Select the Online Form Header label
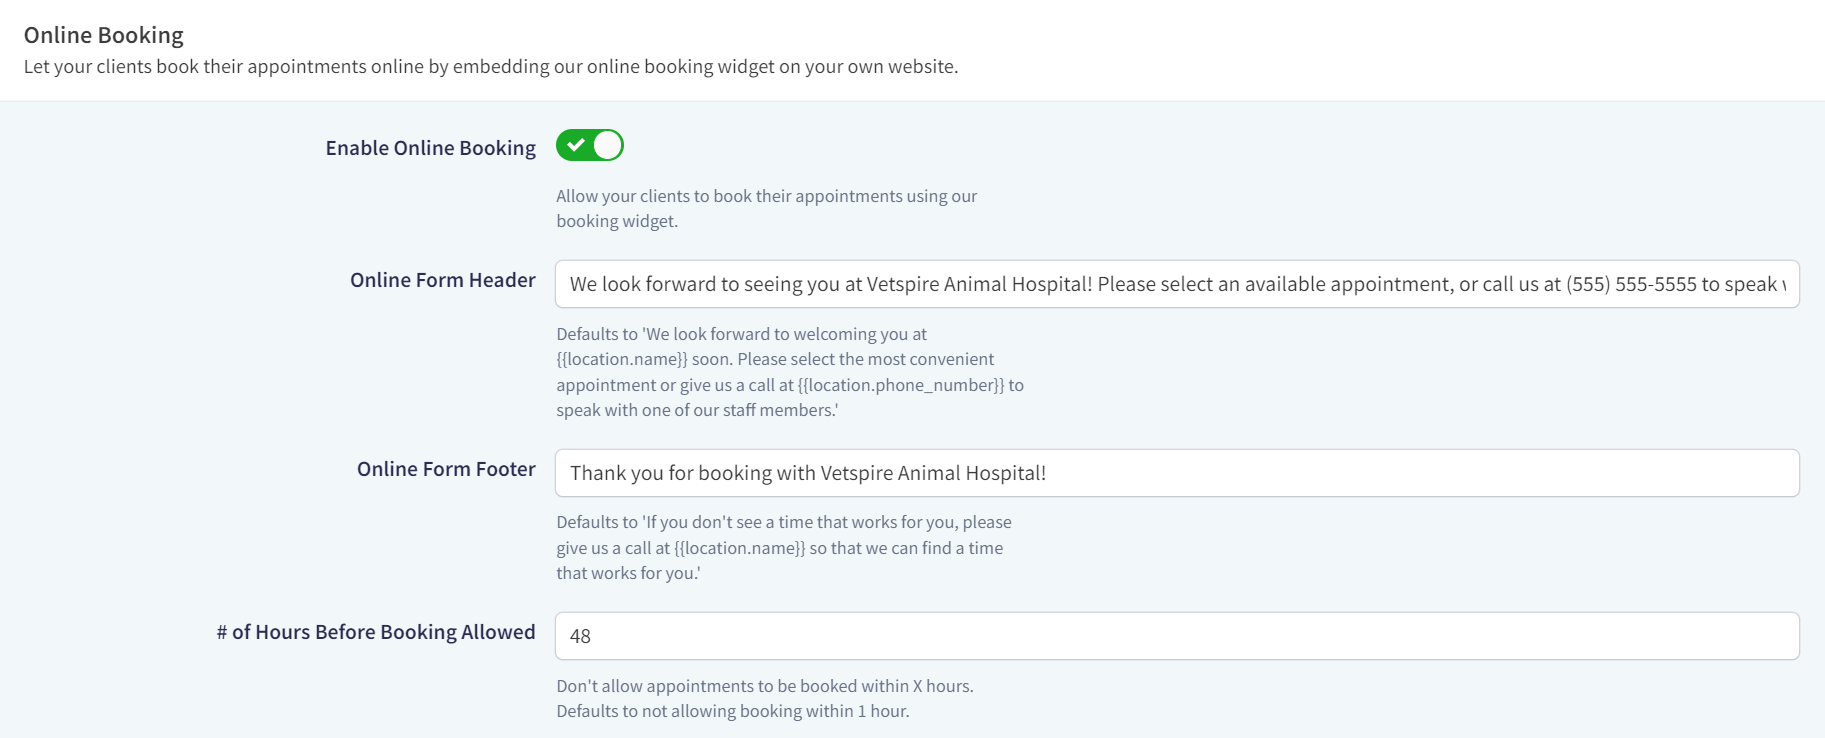Screen dimensions: 1825x738 (442, 280)
